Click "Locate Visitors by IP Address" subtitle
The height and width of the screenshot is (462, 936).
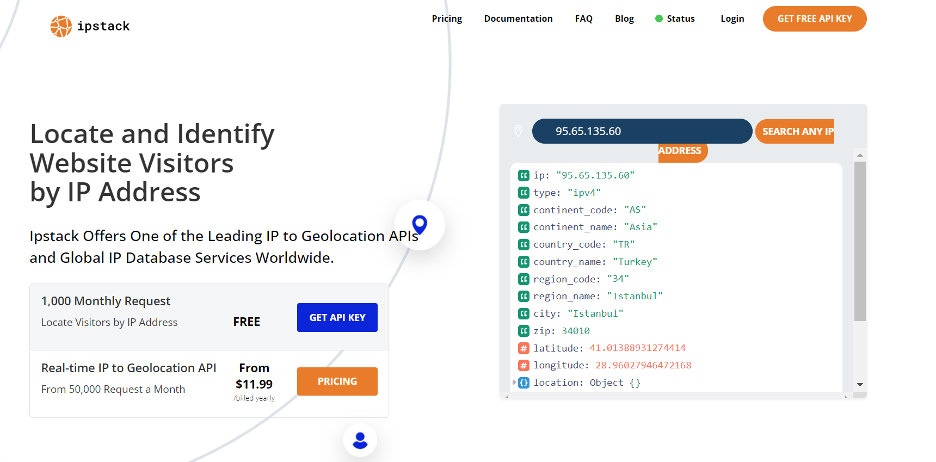109,322
